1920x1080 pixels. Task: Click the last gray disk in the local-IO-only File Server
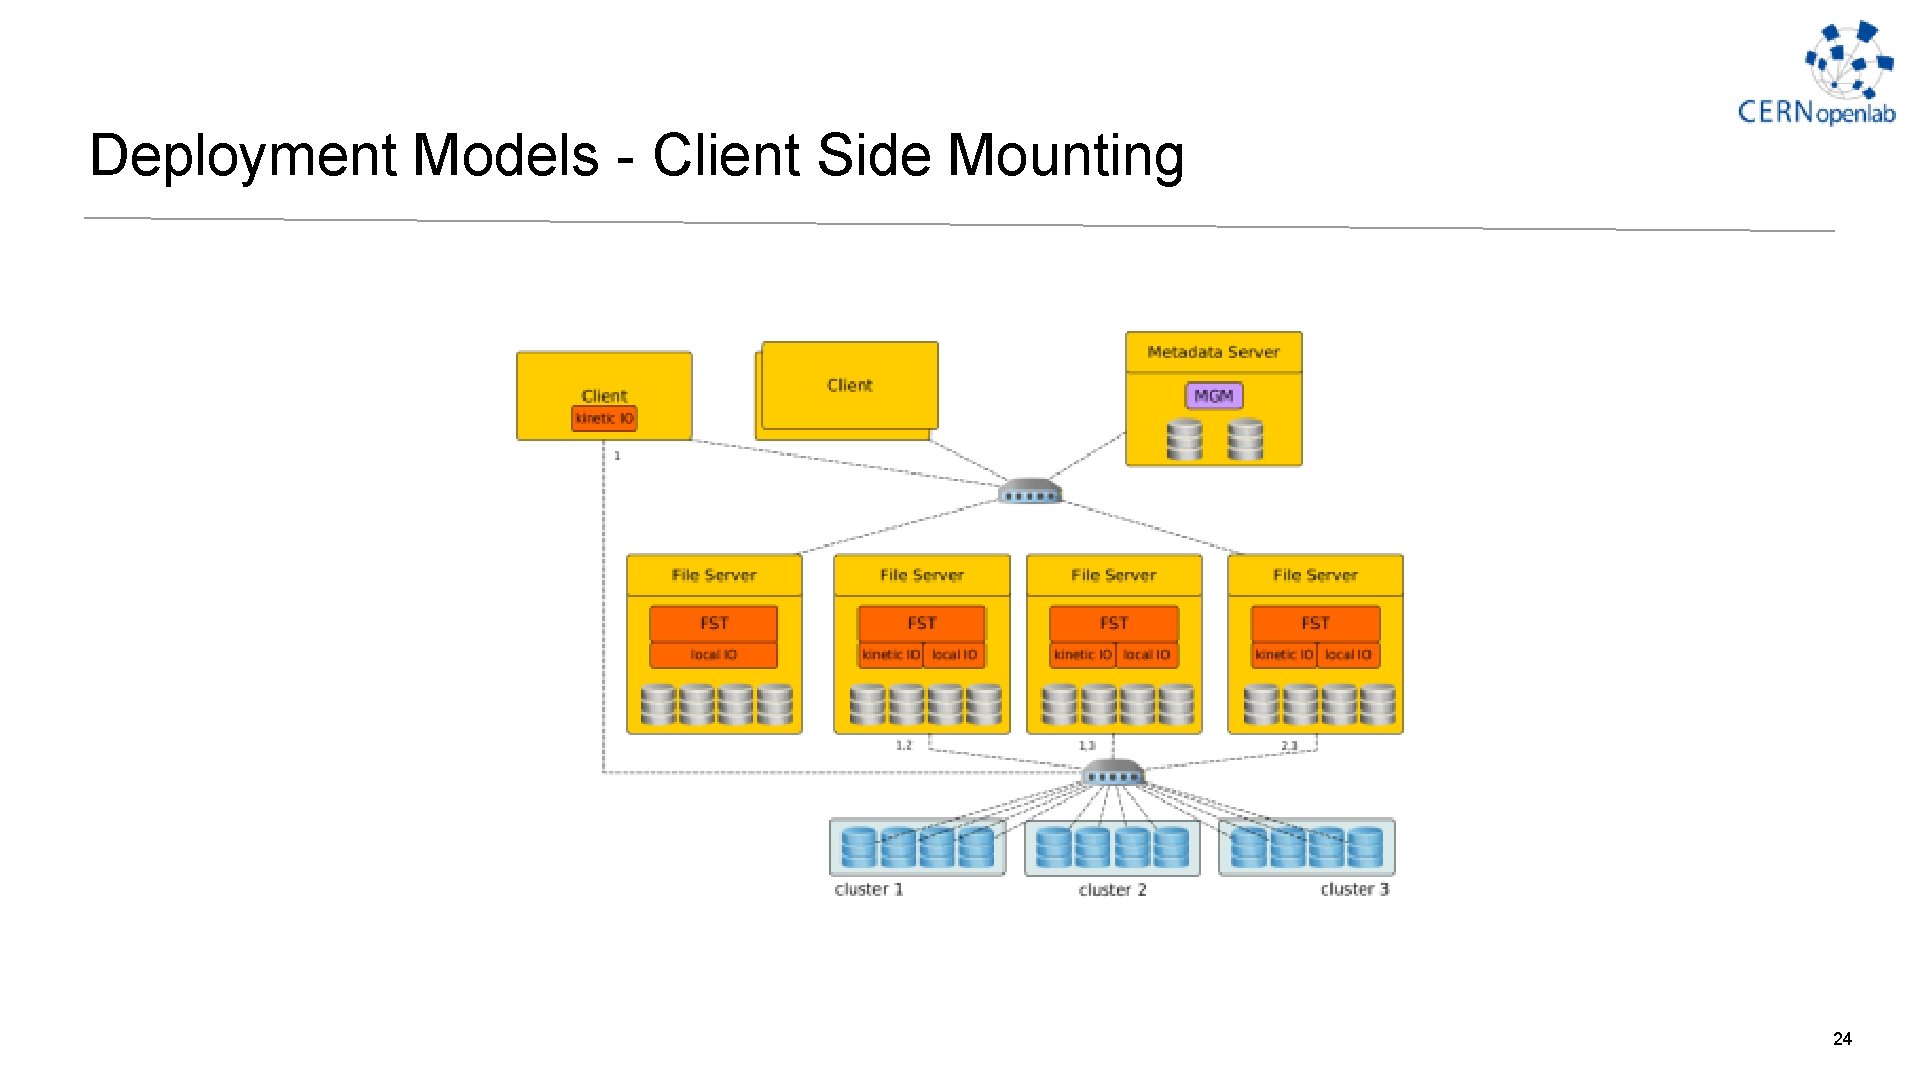[775, 704]
